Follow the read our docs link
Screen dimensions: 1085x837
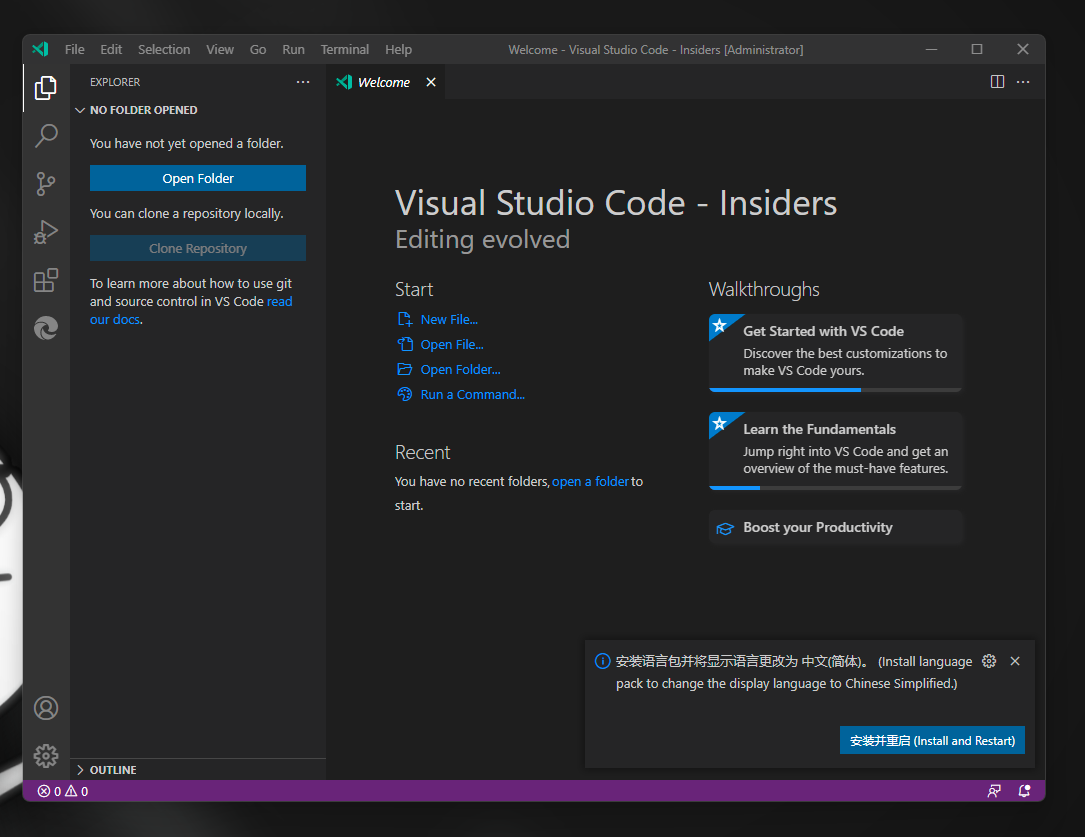[x=280, y=302]
